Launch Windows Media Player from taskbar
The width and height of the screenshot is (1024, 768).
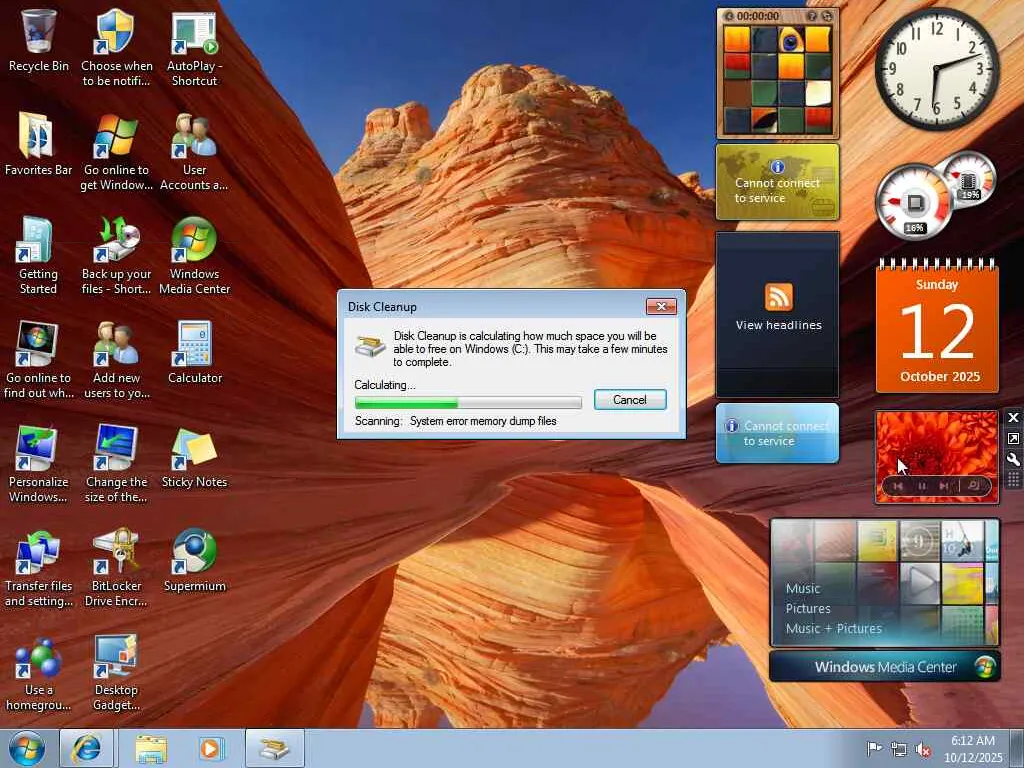tap(211, 748)
